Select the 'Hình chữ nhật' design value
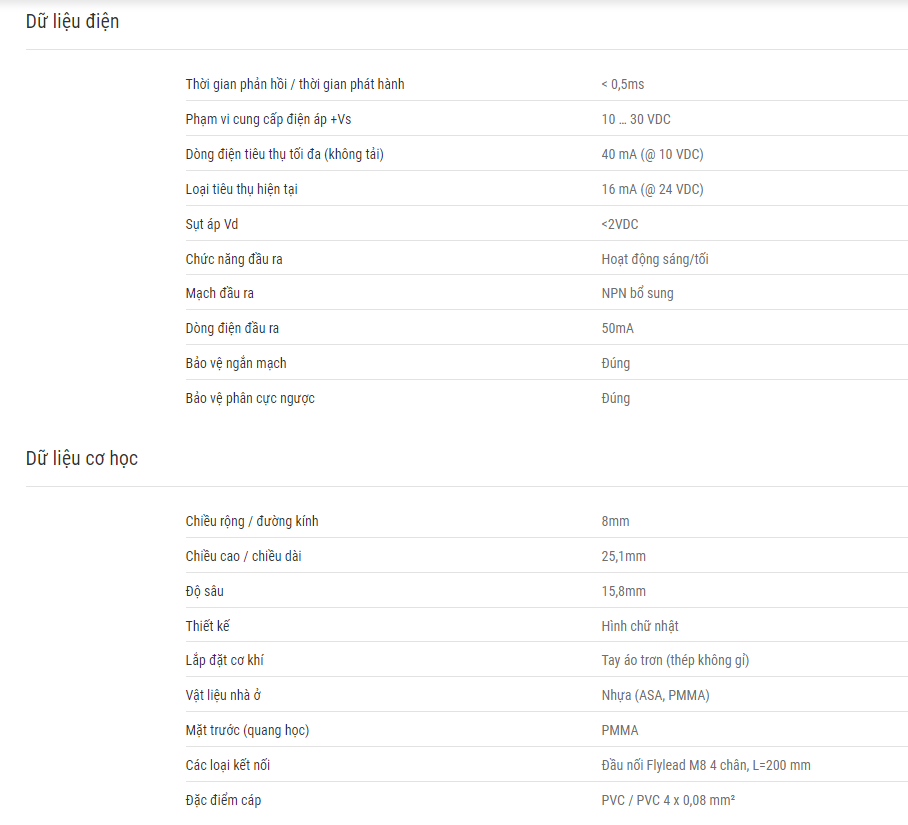908x825 pixels. tap(640, 626)
